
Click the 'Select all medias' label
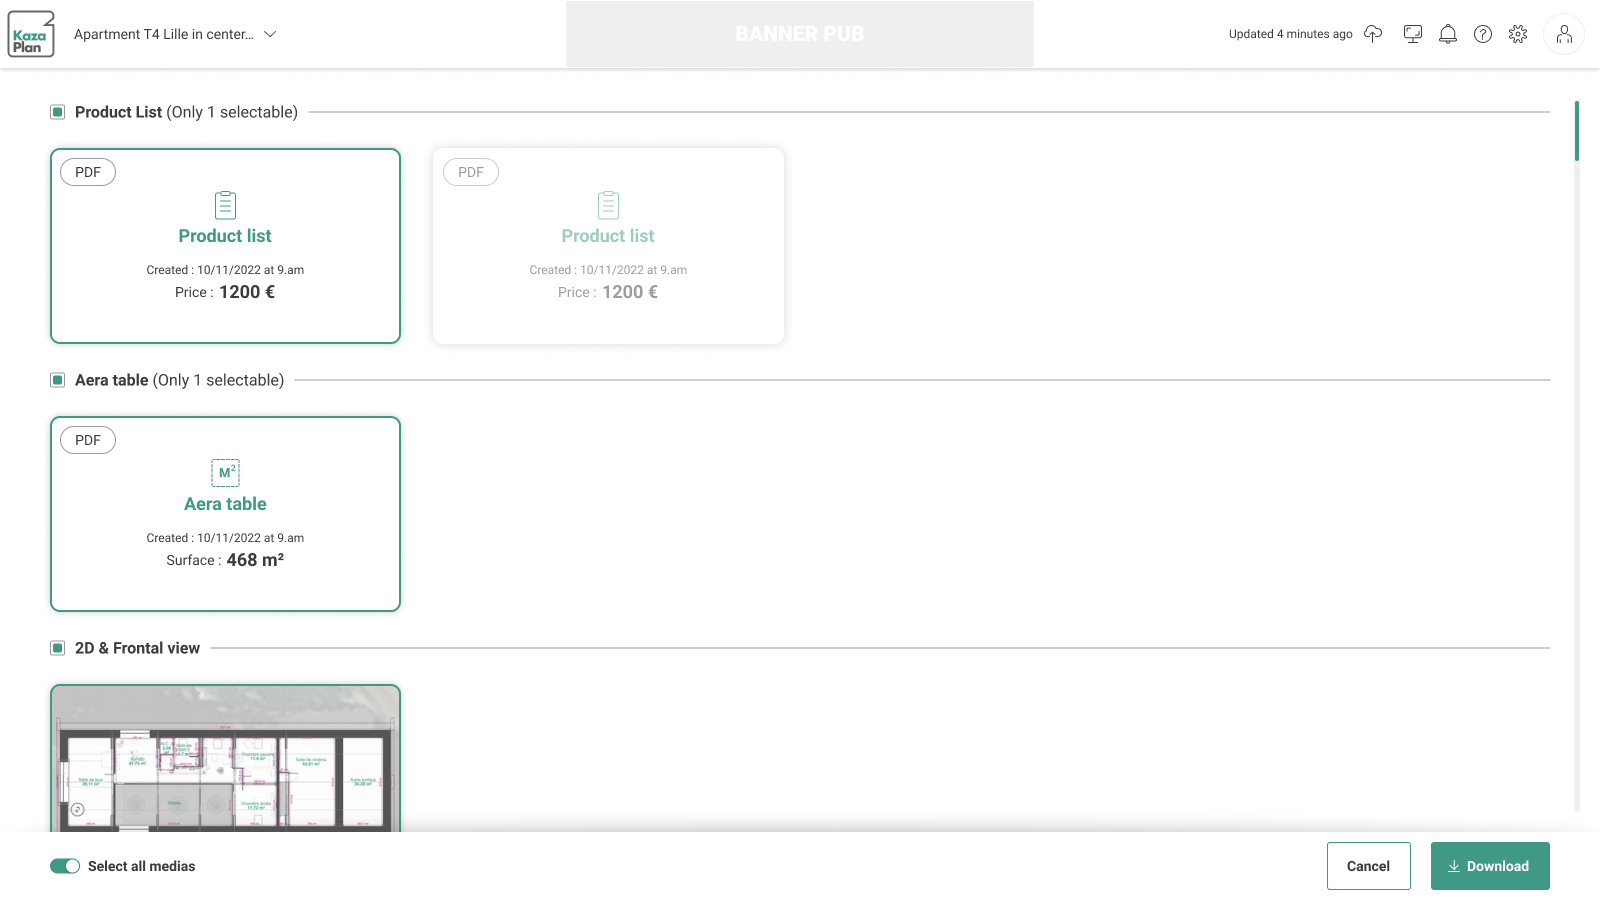point(141,866)
